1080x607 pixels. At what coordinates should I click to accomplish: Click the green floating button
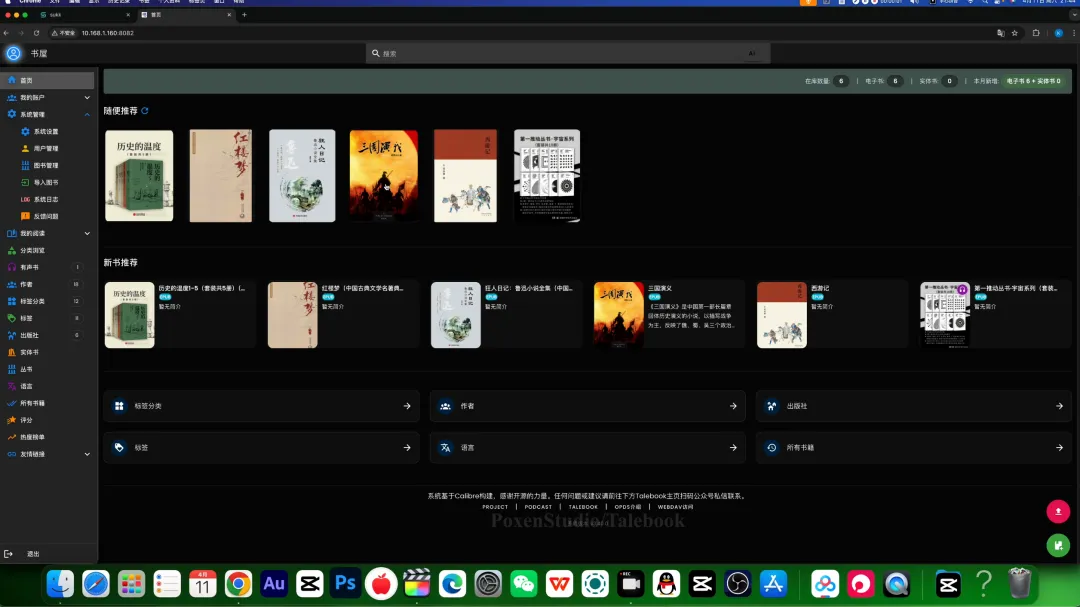[1058, 546]
